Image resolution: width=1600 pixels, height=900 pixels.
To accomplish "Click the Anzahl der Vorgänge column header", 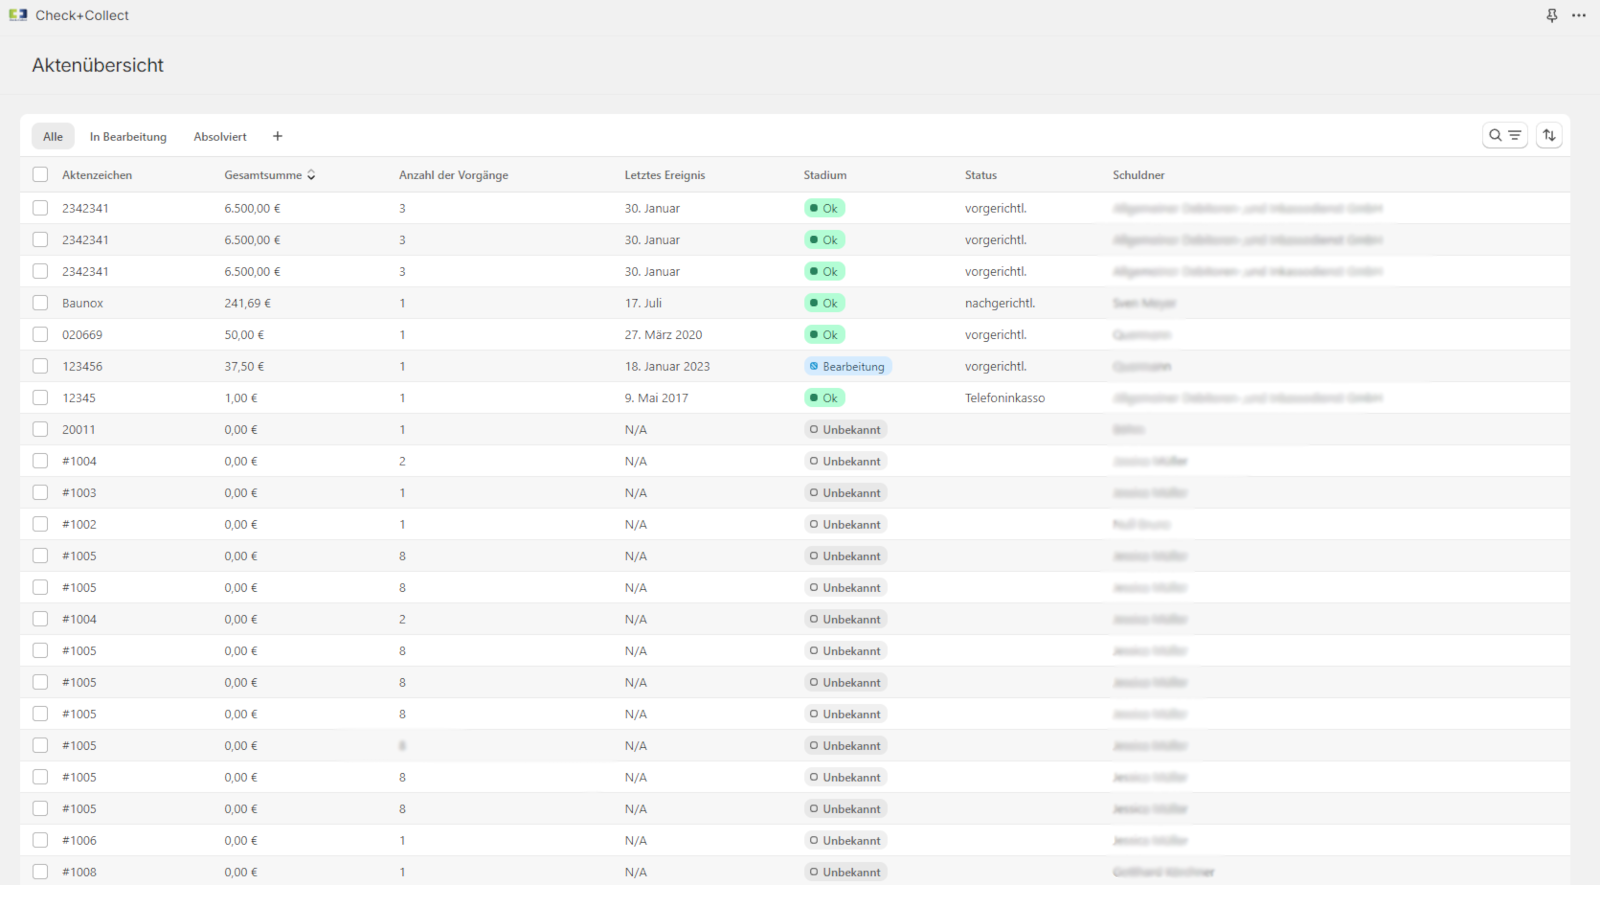I will tap(453, 175).
